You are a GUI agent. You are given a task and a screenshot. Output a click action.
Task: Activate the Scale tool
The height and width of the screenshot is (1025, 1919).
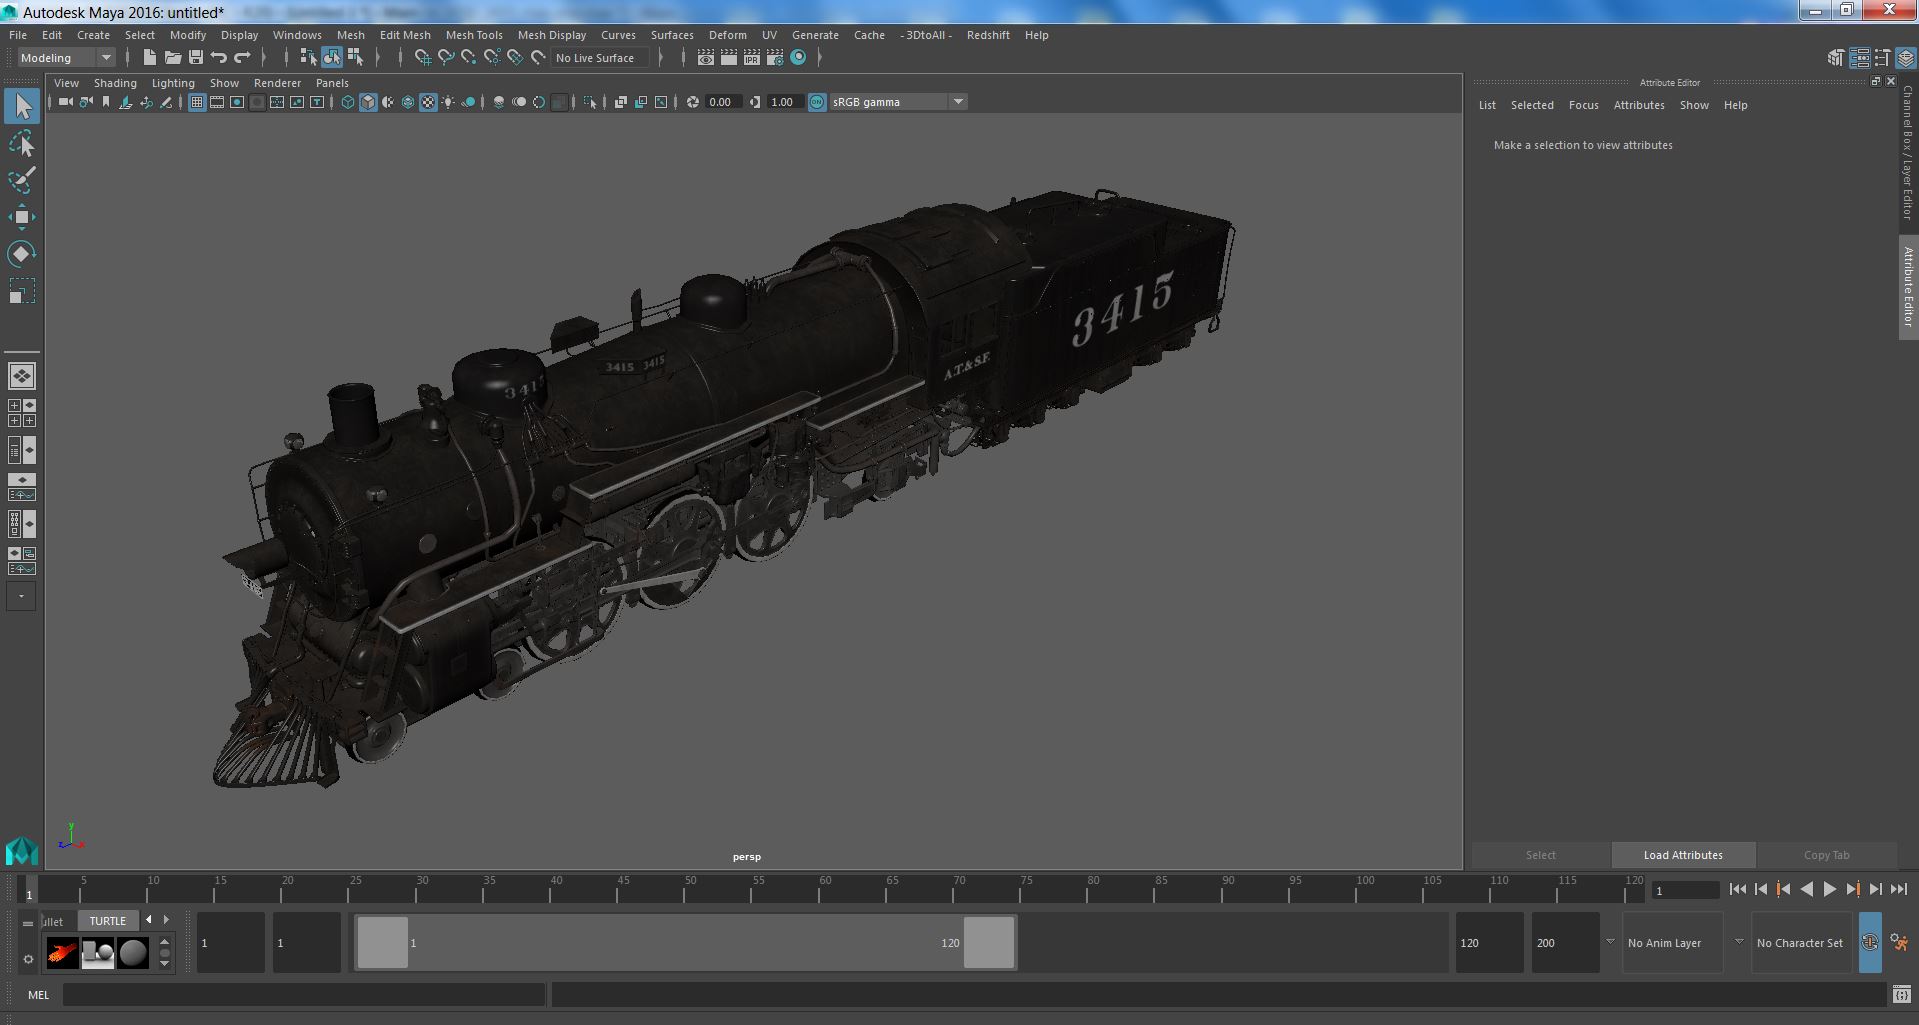pos(22,291)
